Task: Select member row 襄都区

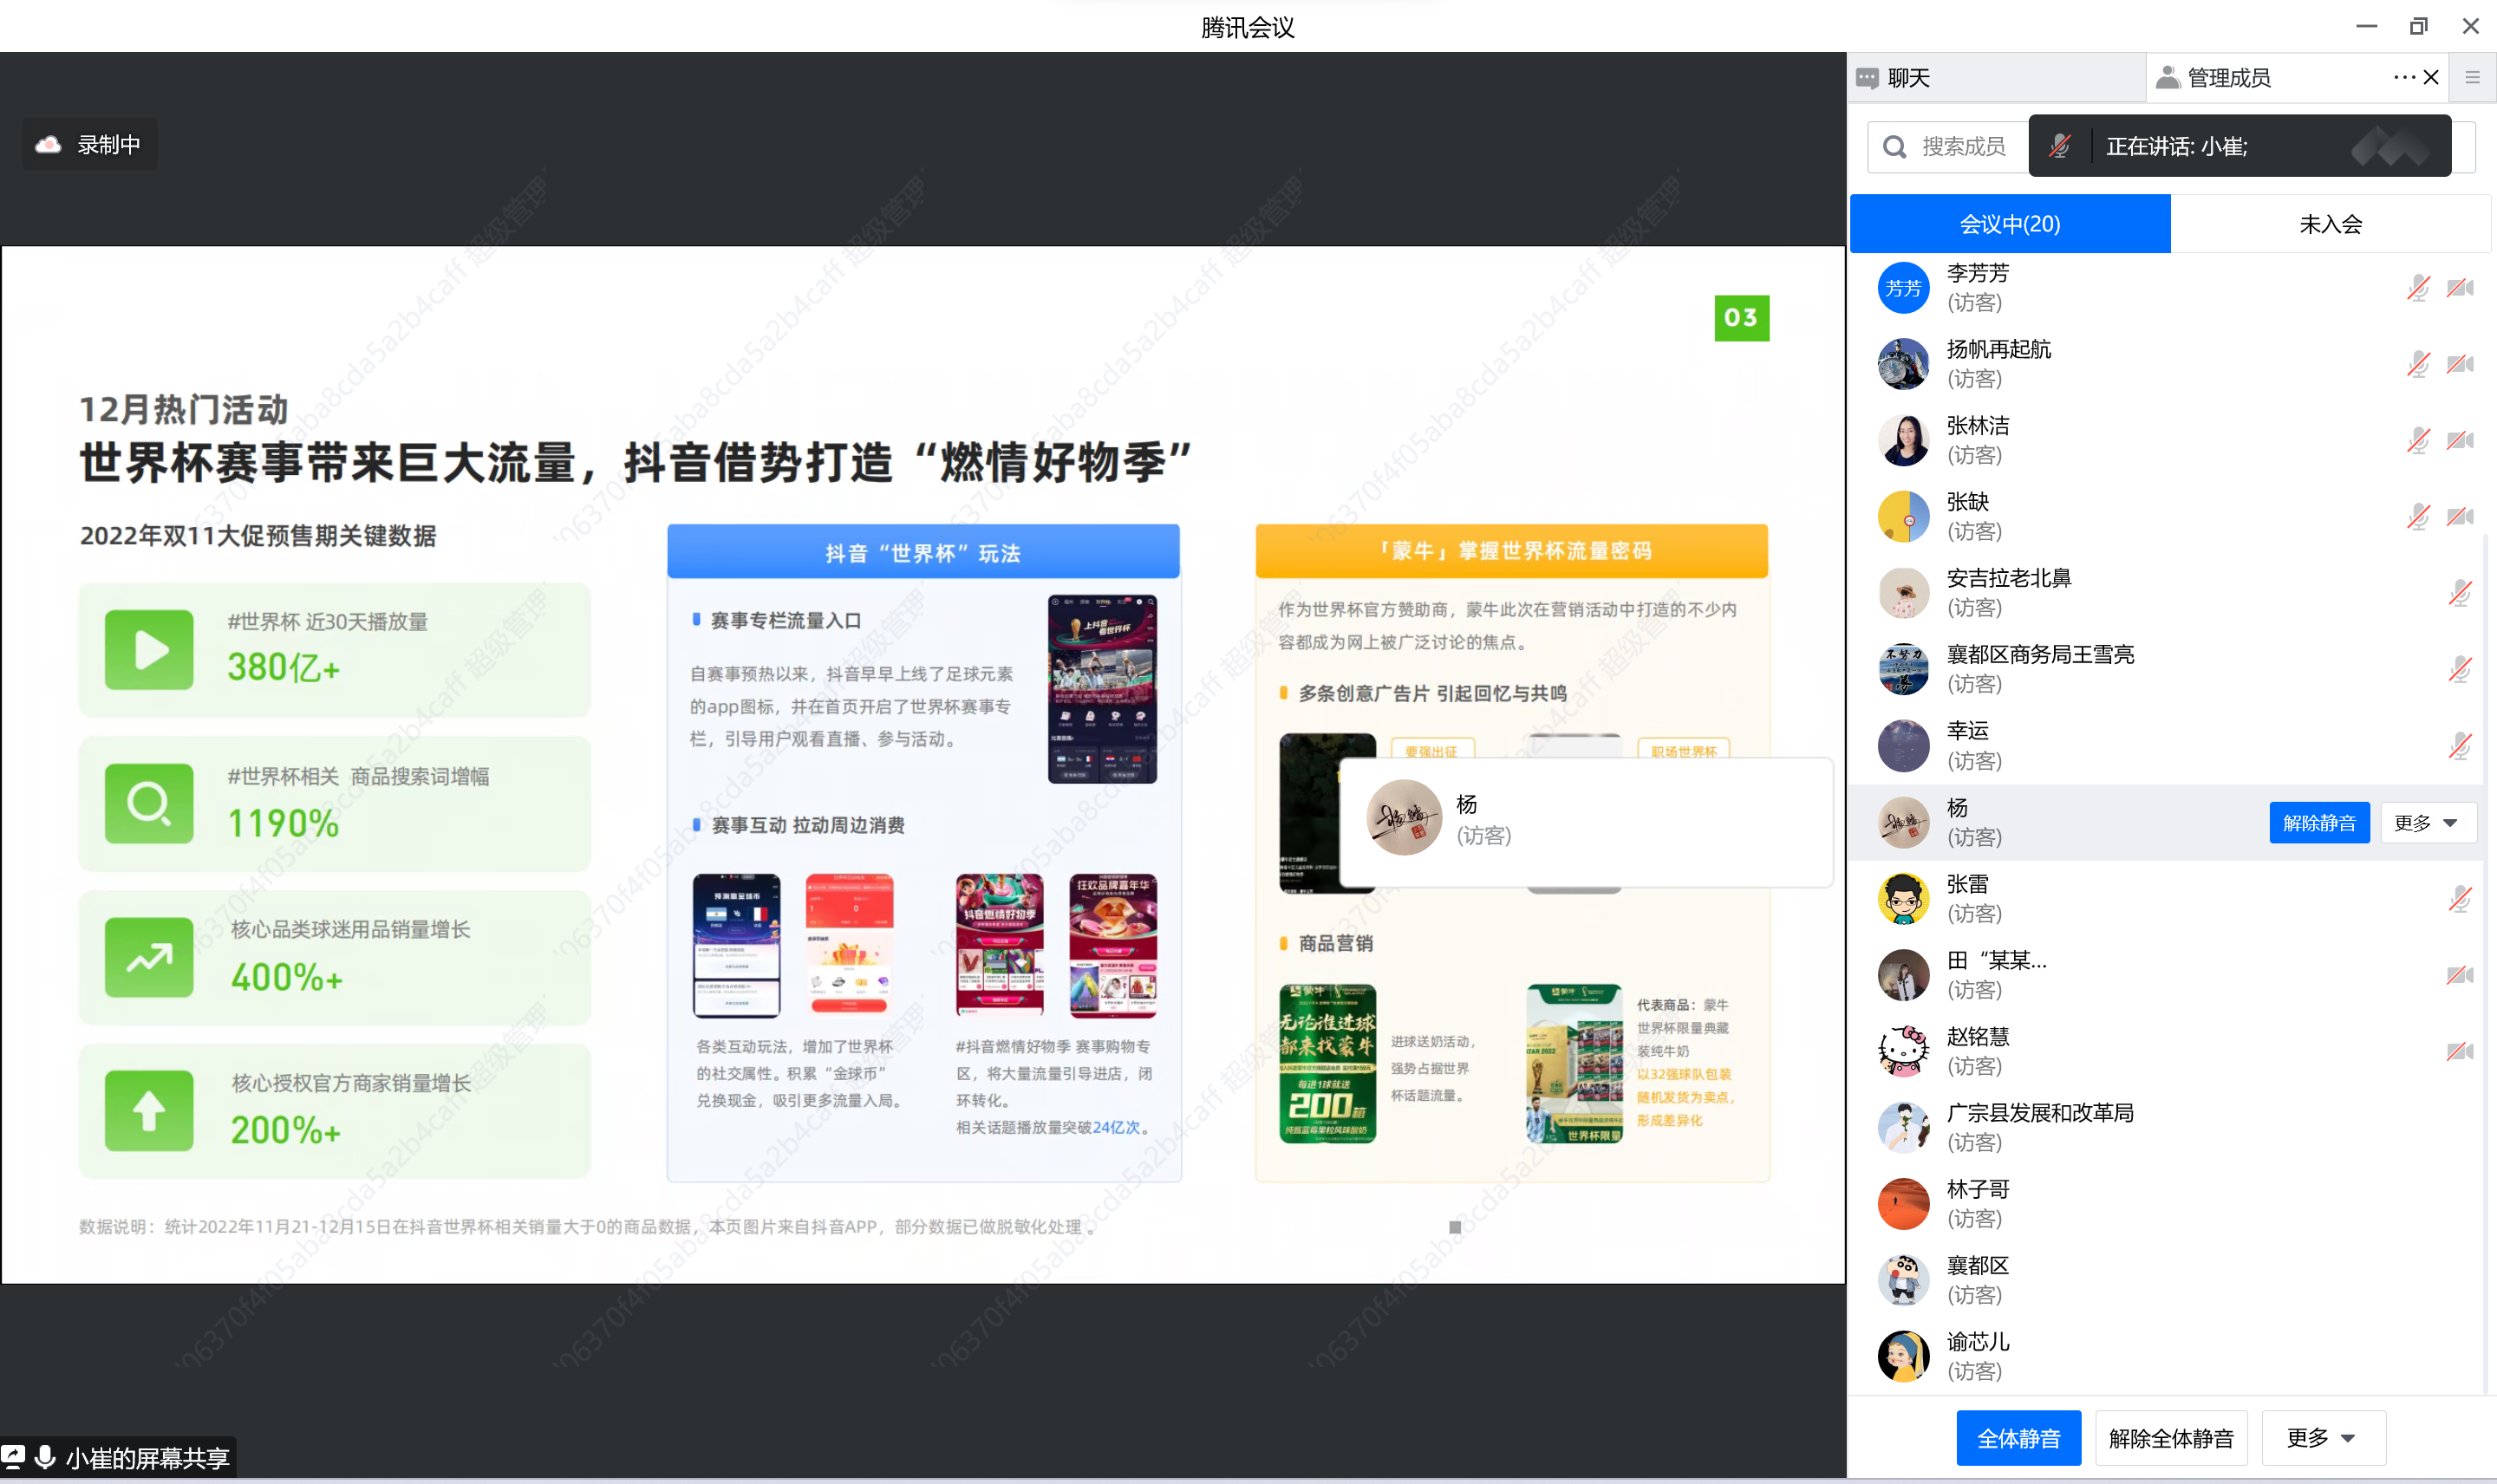Action: [2166, 1281]
